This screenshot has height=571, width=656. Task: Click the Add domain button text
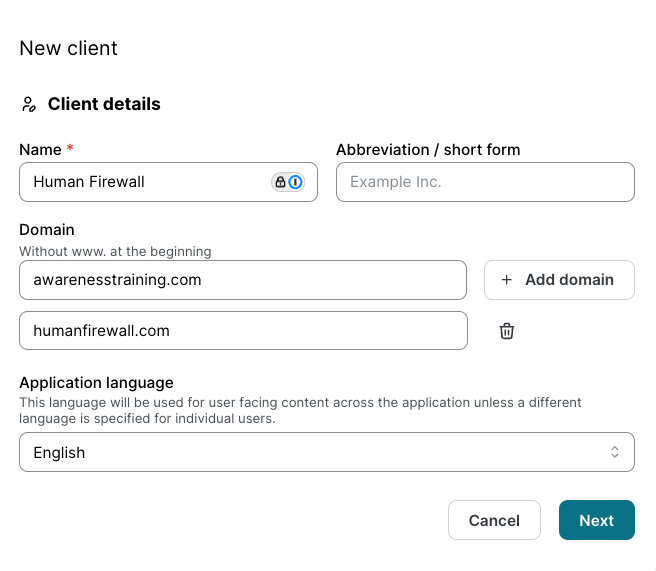pos(569,280)
